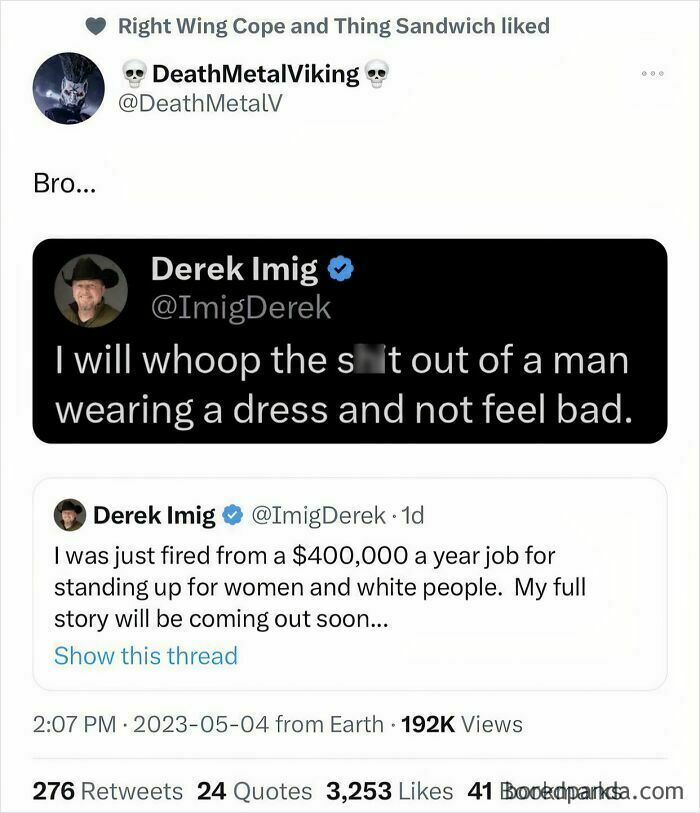700x813 pixels.
Task: Click the skull emoji in the display name
Action: [x=130, y=73]
